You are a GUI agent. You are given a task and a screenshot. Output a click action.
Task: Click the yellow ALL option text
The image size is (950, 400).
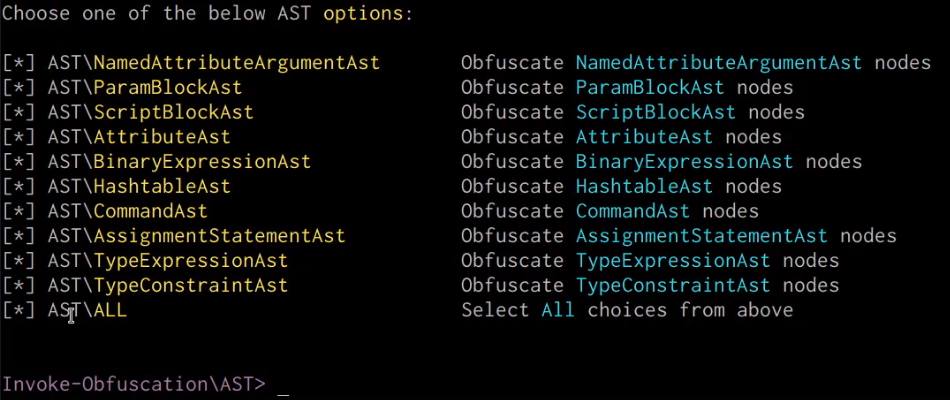[110, 310]
